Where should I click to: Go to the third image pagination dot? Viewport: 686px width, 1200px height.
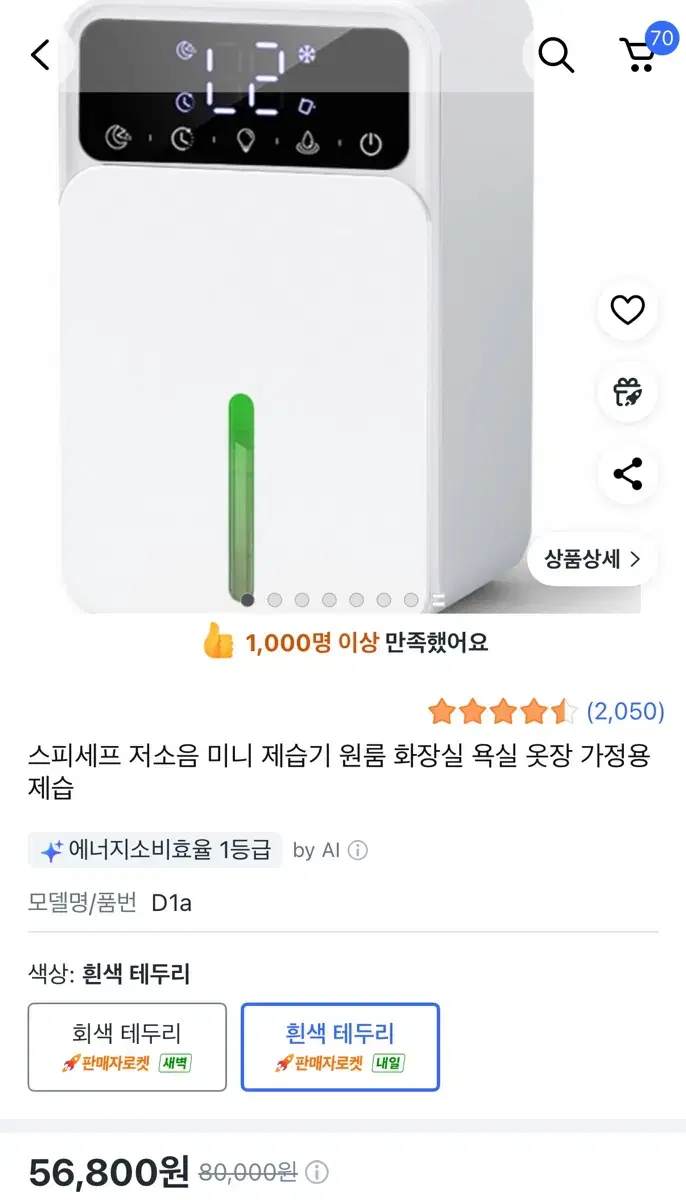[302, 600]
